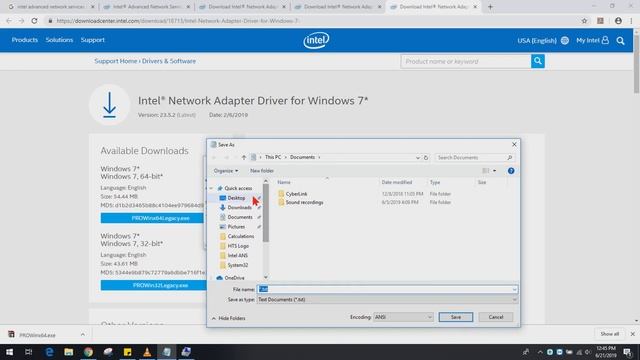Select the System32 folder in navigation pane

[x=238, y=265]
